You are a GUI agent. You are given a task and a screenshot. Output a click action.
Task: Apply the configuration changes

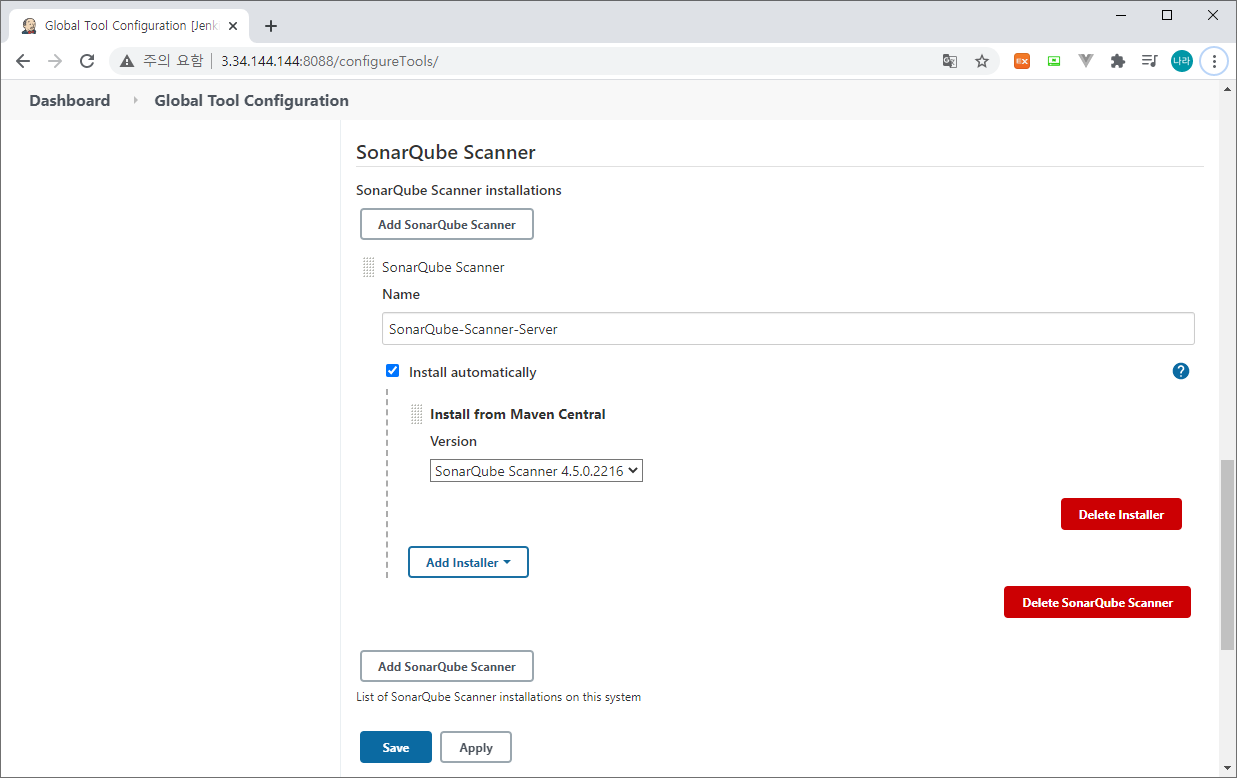coord(476,748)
